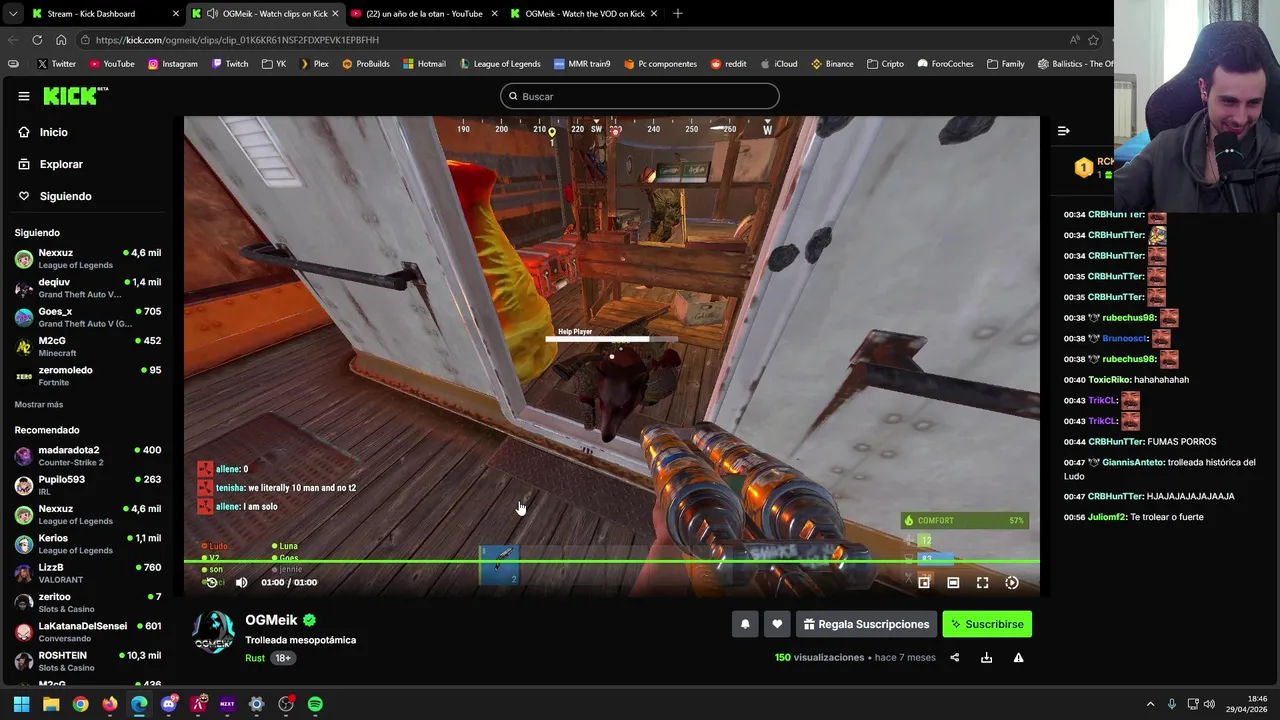Reload the page
The image size is (1280, 720).
(37, 40)
